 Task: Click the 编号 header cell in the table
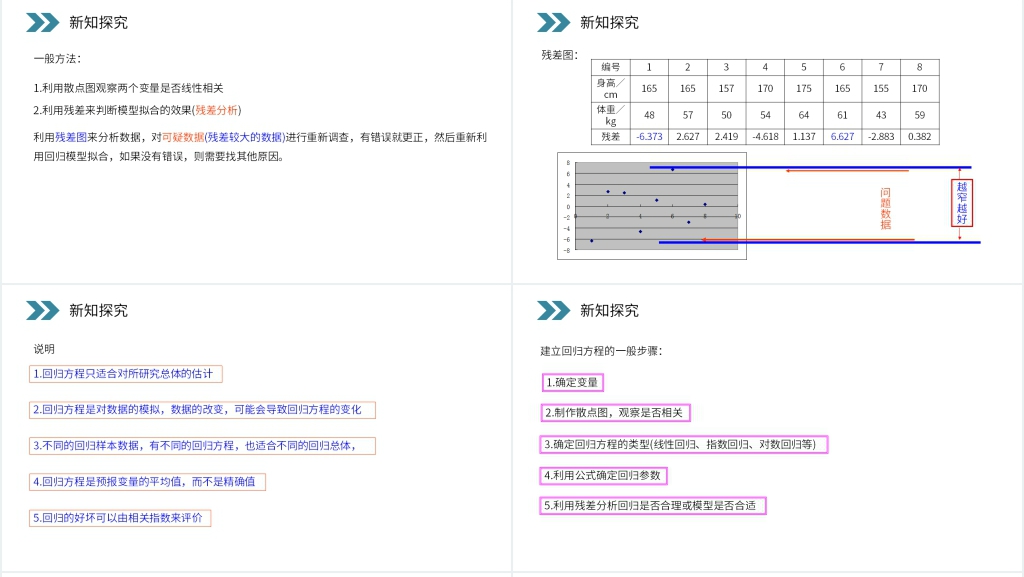[610, 67]
